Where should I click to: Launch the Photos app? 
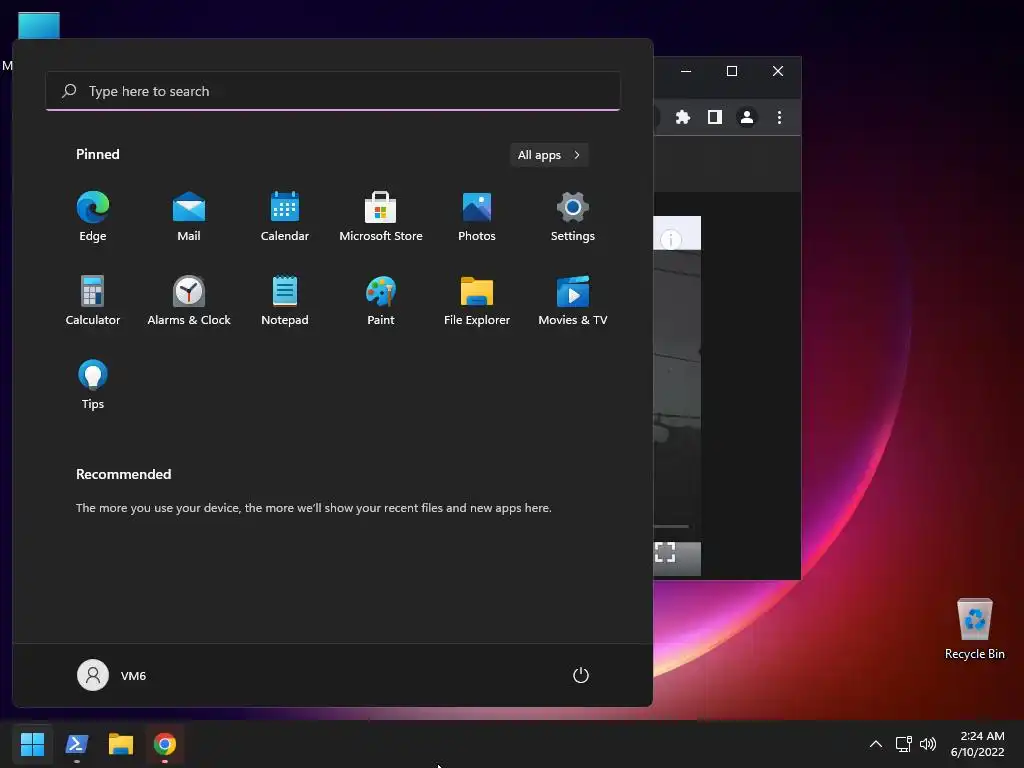[477, 216]
